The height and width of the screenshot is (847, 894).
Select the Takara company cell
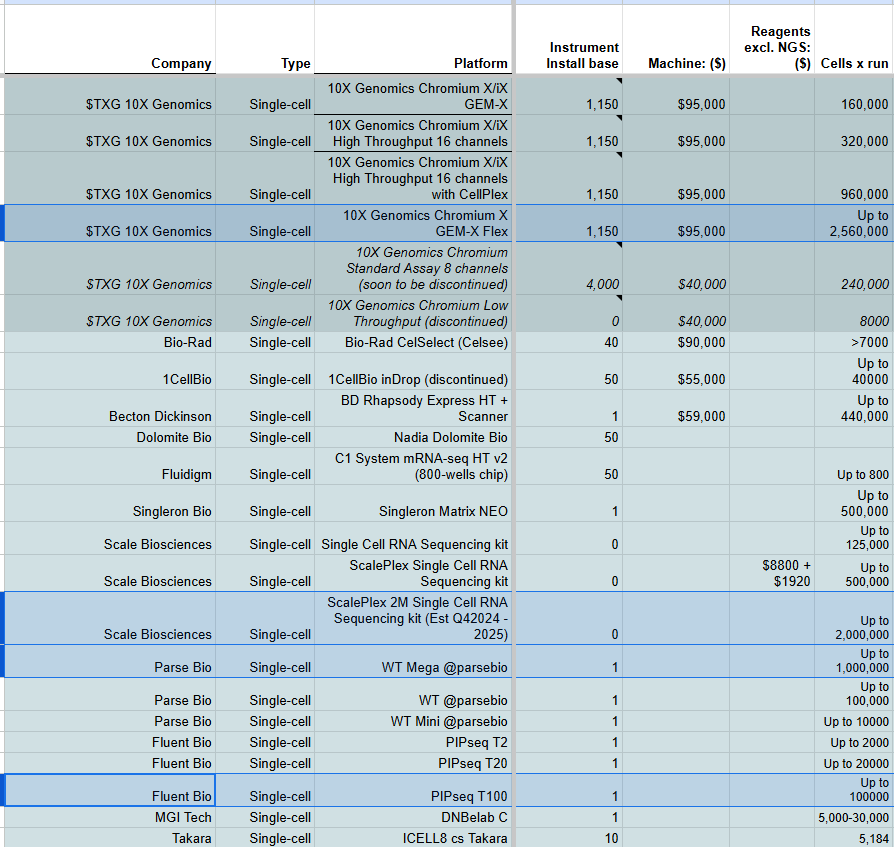tap(110, 838)
